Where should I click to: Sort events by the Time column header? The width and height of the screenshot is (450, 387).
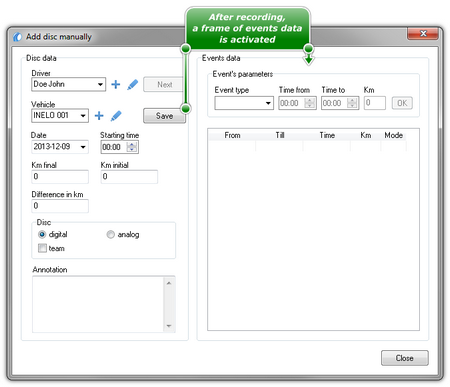click(x=327, y=135)
